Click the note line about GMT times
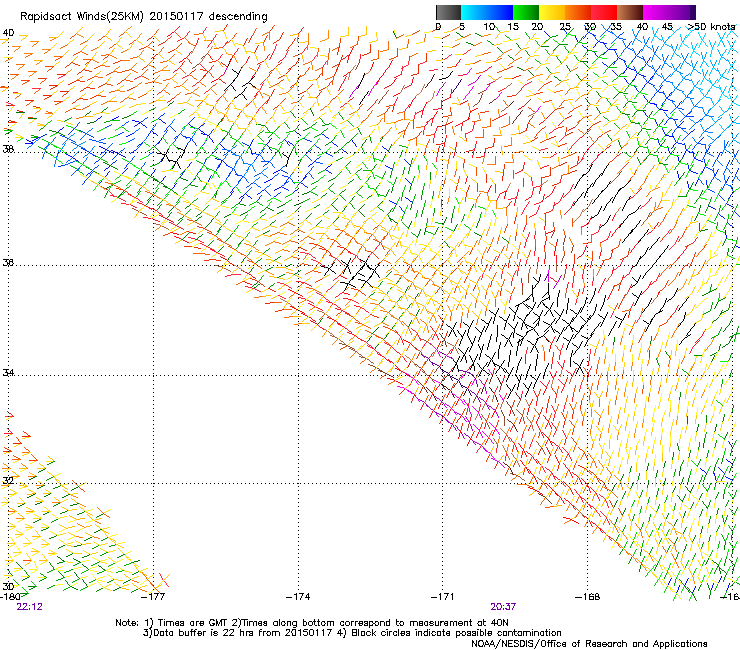Viewport: 740px width, 650px height. [312, 623]
